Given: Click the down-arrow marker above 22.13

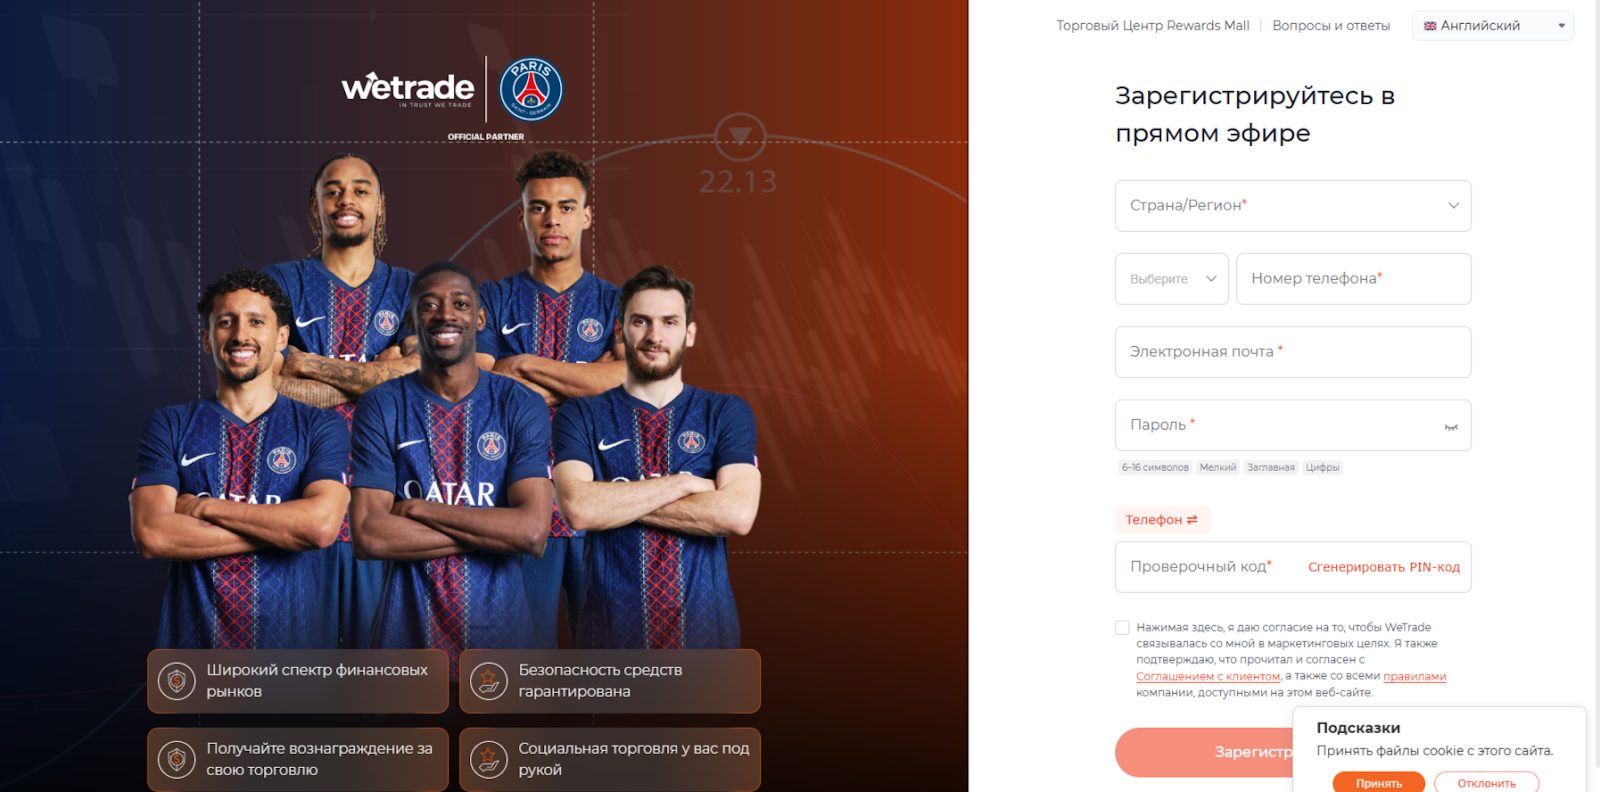Looking at the screenshot, I should coord(740,136).
